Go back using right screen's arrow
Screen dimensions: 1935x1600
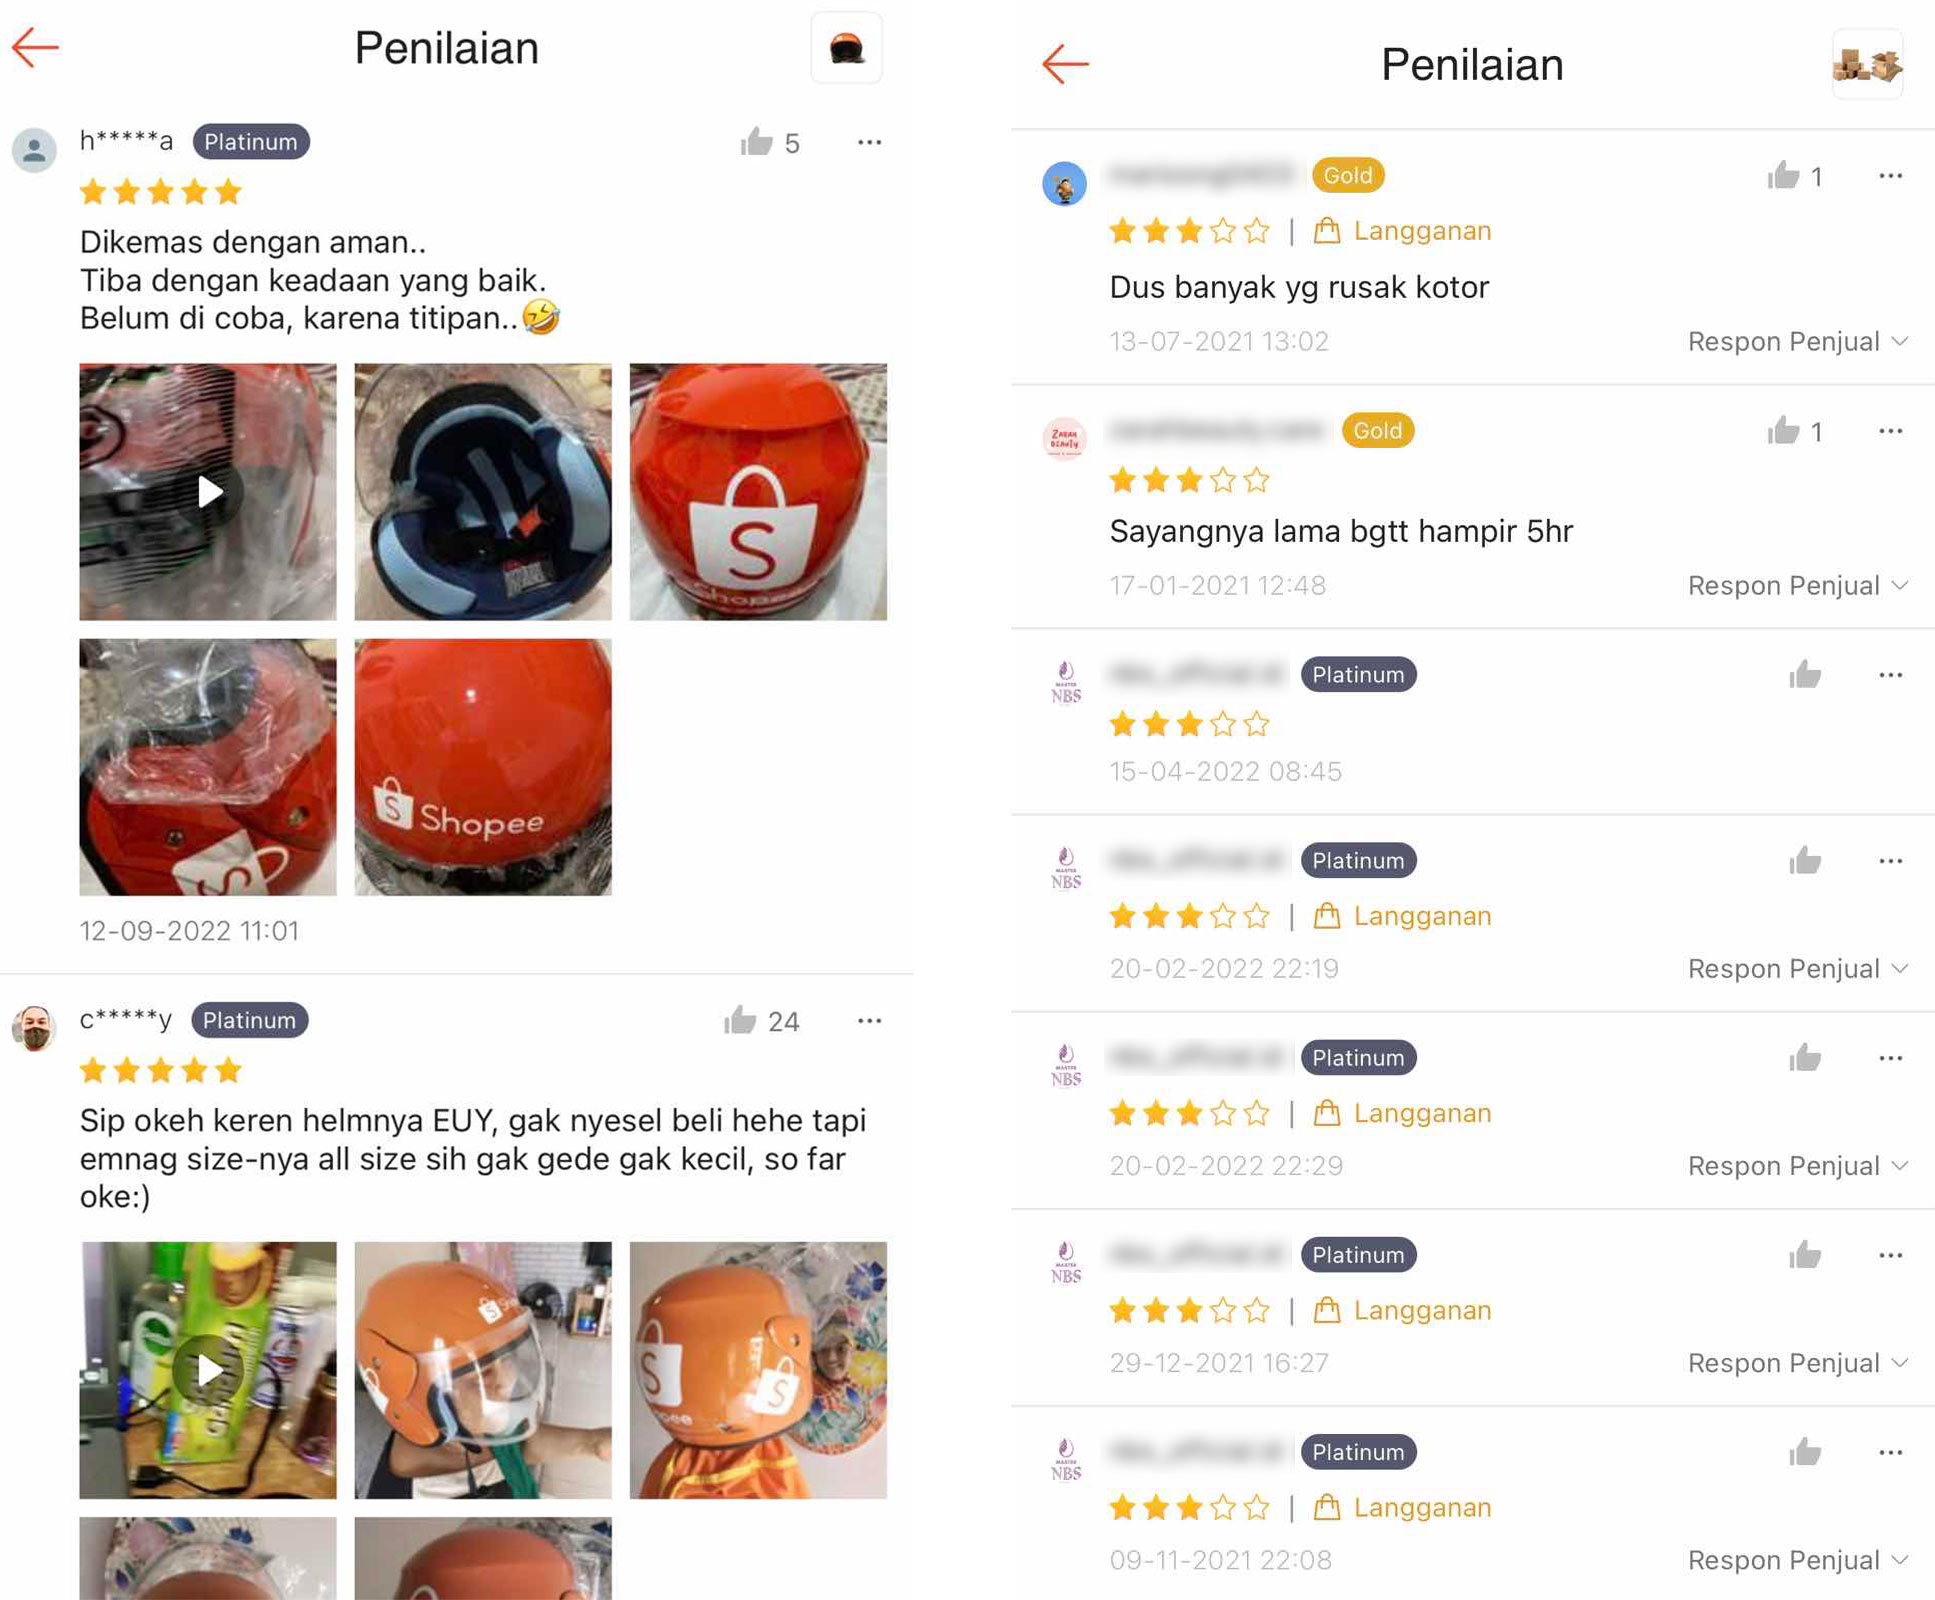click(1065, 64)
